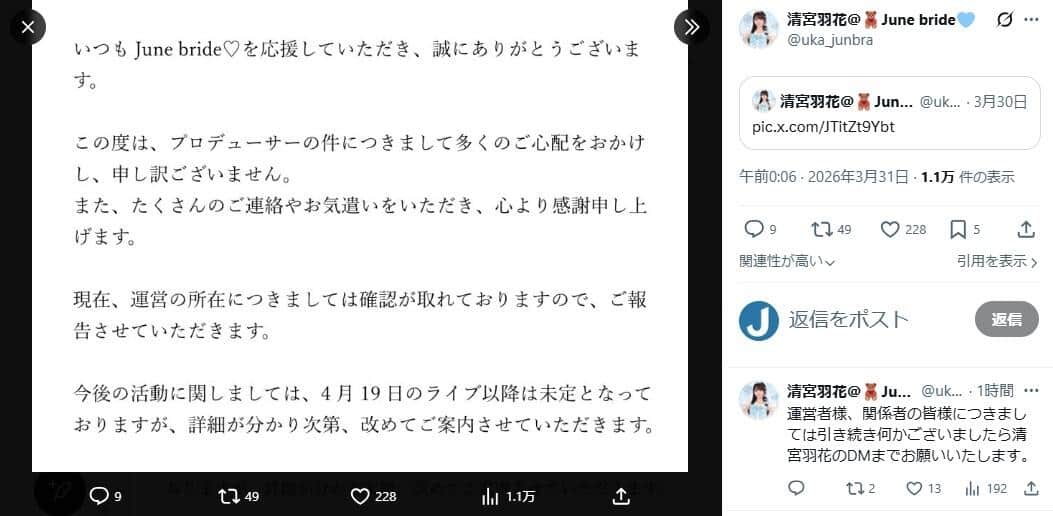The height and width of the screenshot is (516, 1053).
Task: Like the main post in side panel
Action: tap(890, 230)
